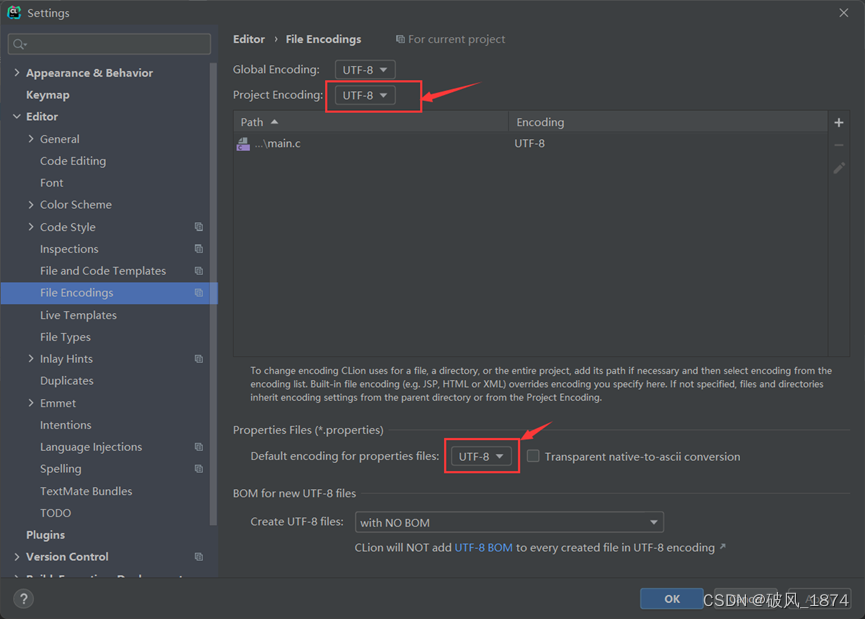Select File Types settings
The image size is (865, 619).
coord(65,337)
